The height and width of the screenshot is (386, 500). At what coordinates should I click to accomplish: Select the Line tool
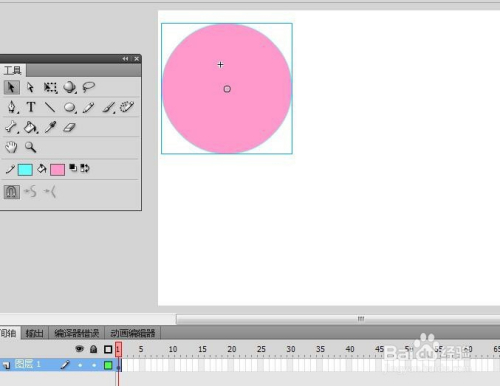coord(50,107)
